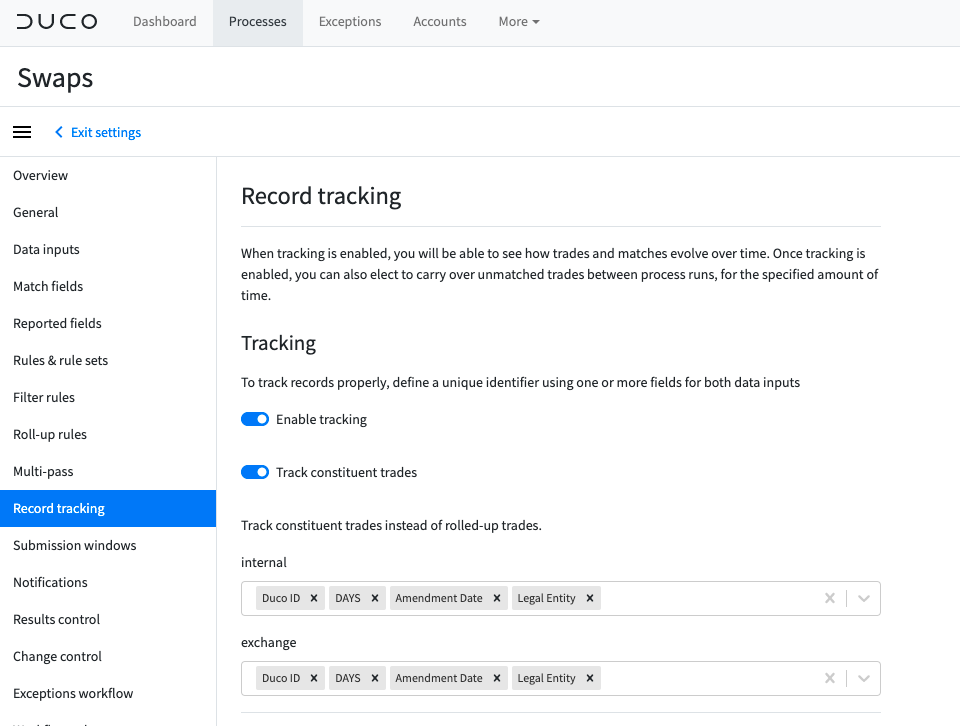Remove Legal Entity tag from internal field

pyautogui.click(x=590, y=598)
